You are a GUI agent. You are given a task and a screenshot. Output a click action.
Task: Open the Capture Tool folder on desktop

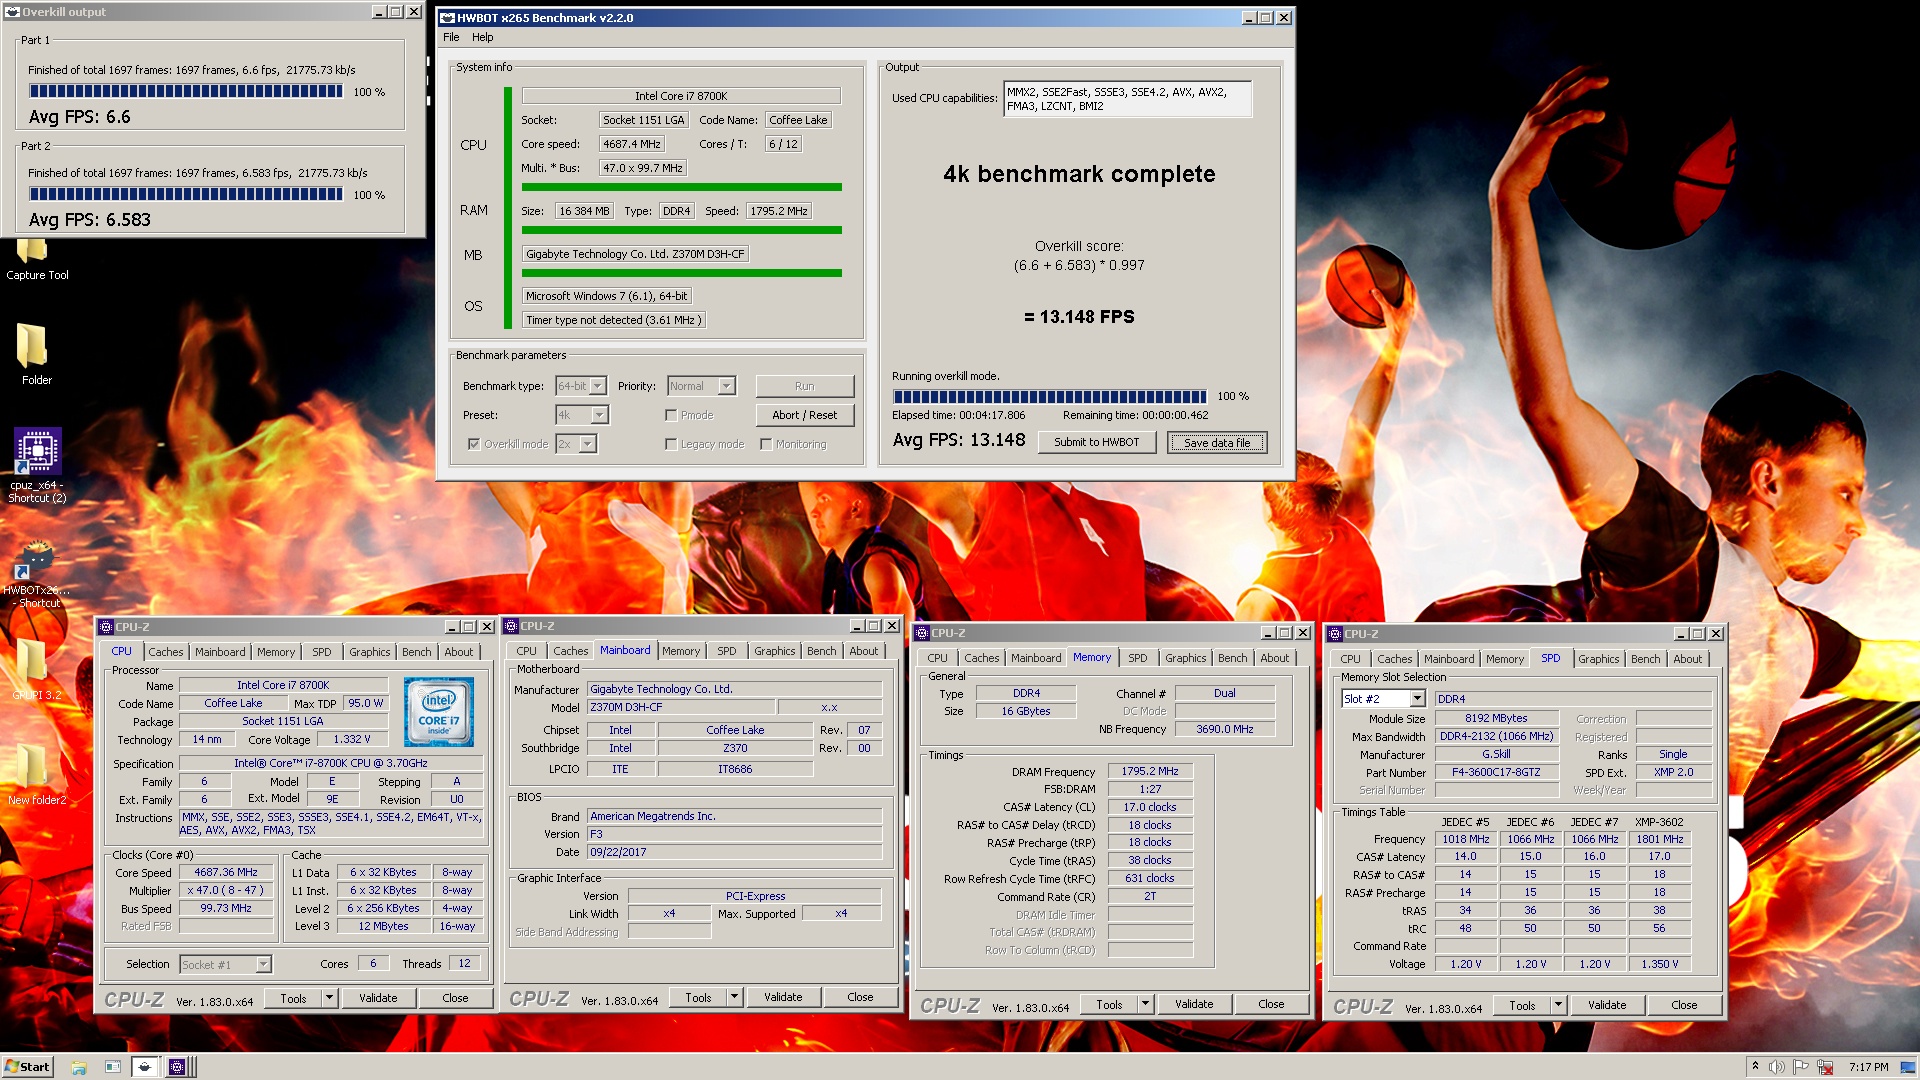click(37, 260)
